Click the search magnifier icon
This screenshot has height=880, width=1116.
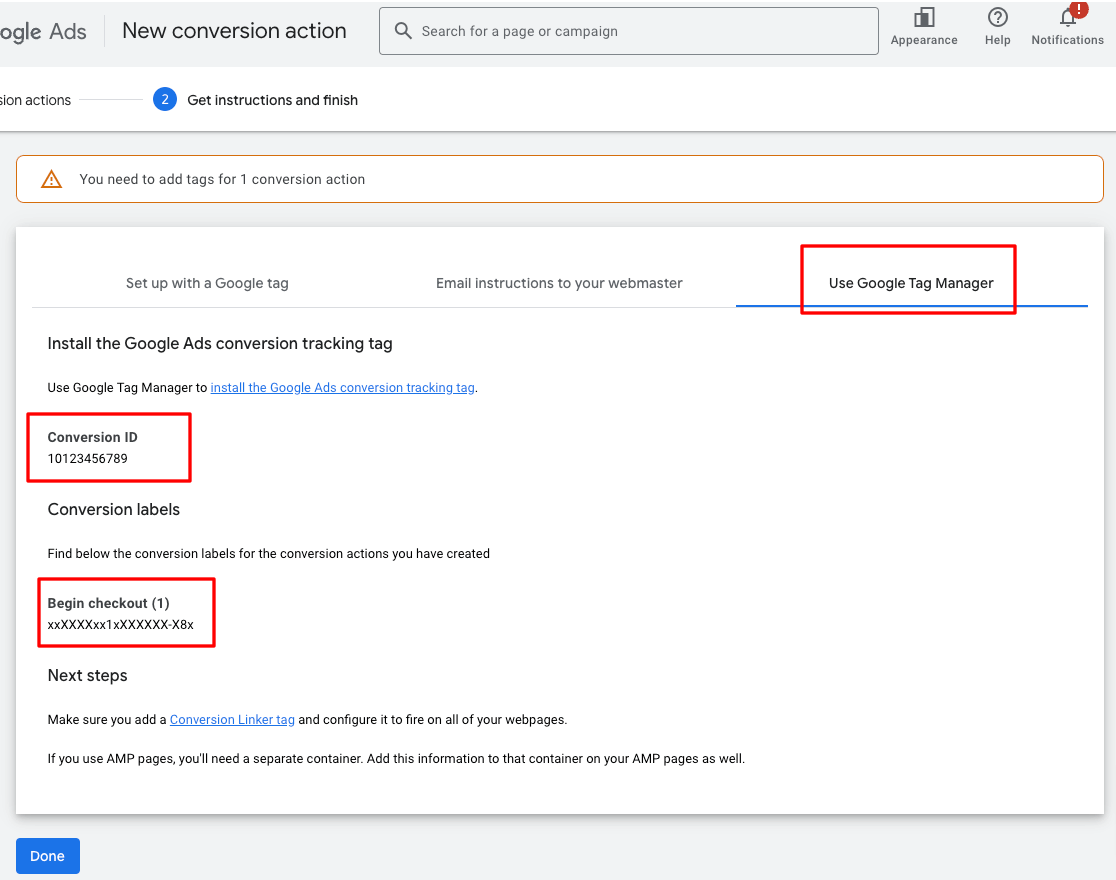point(403,31)
